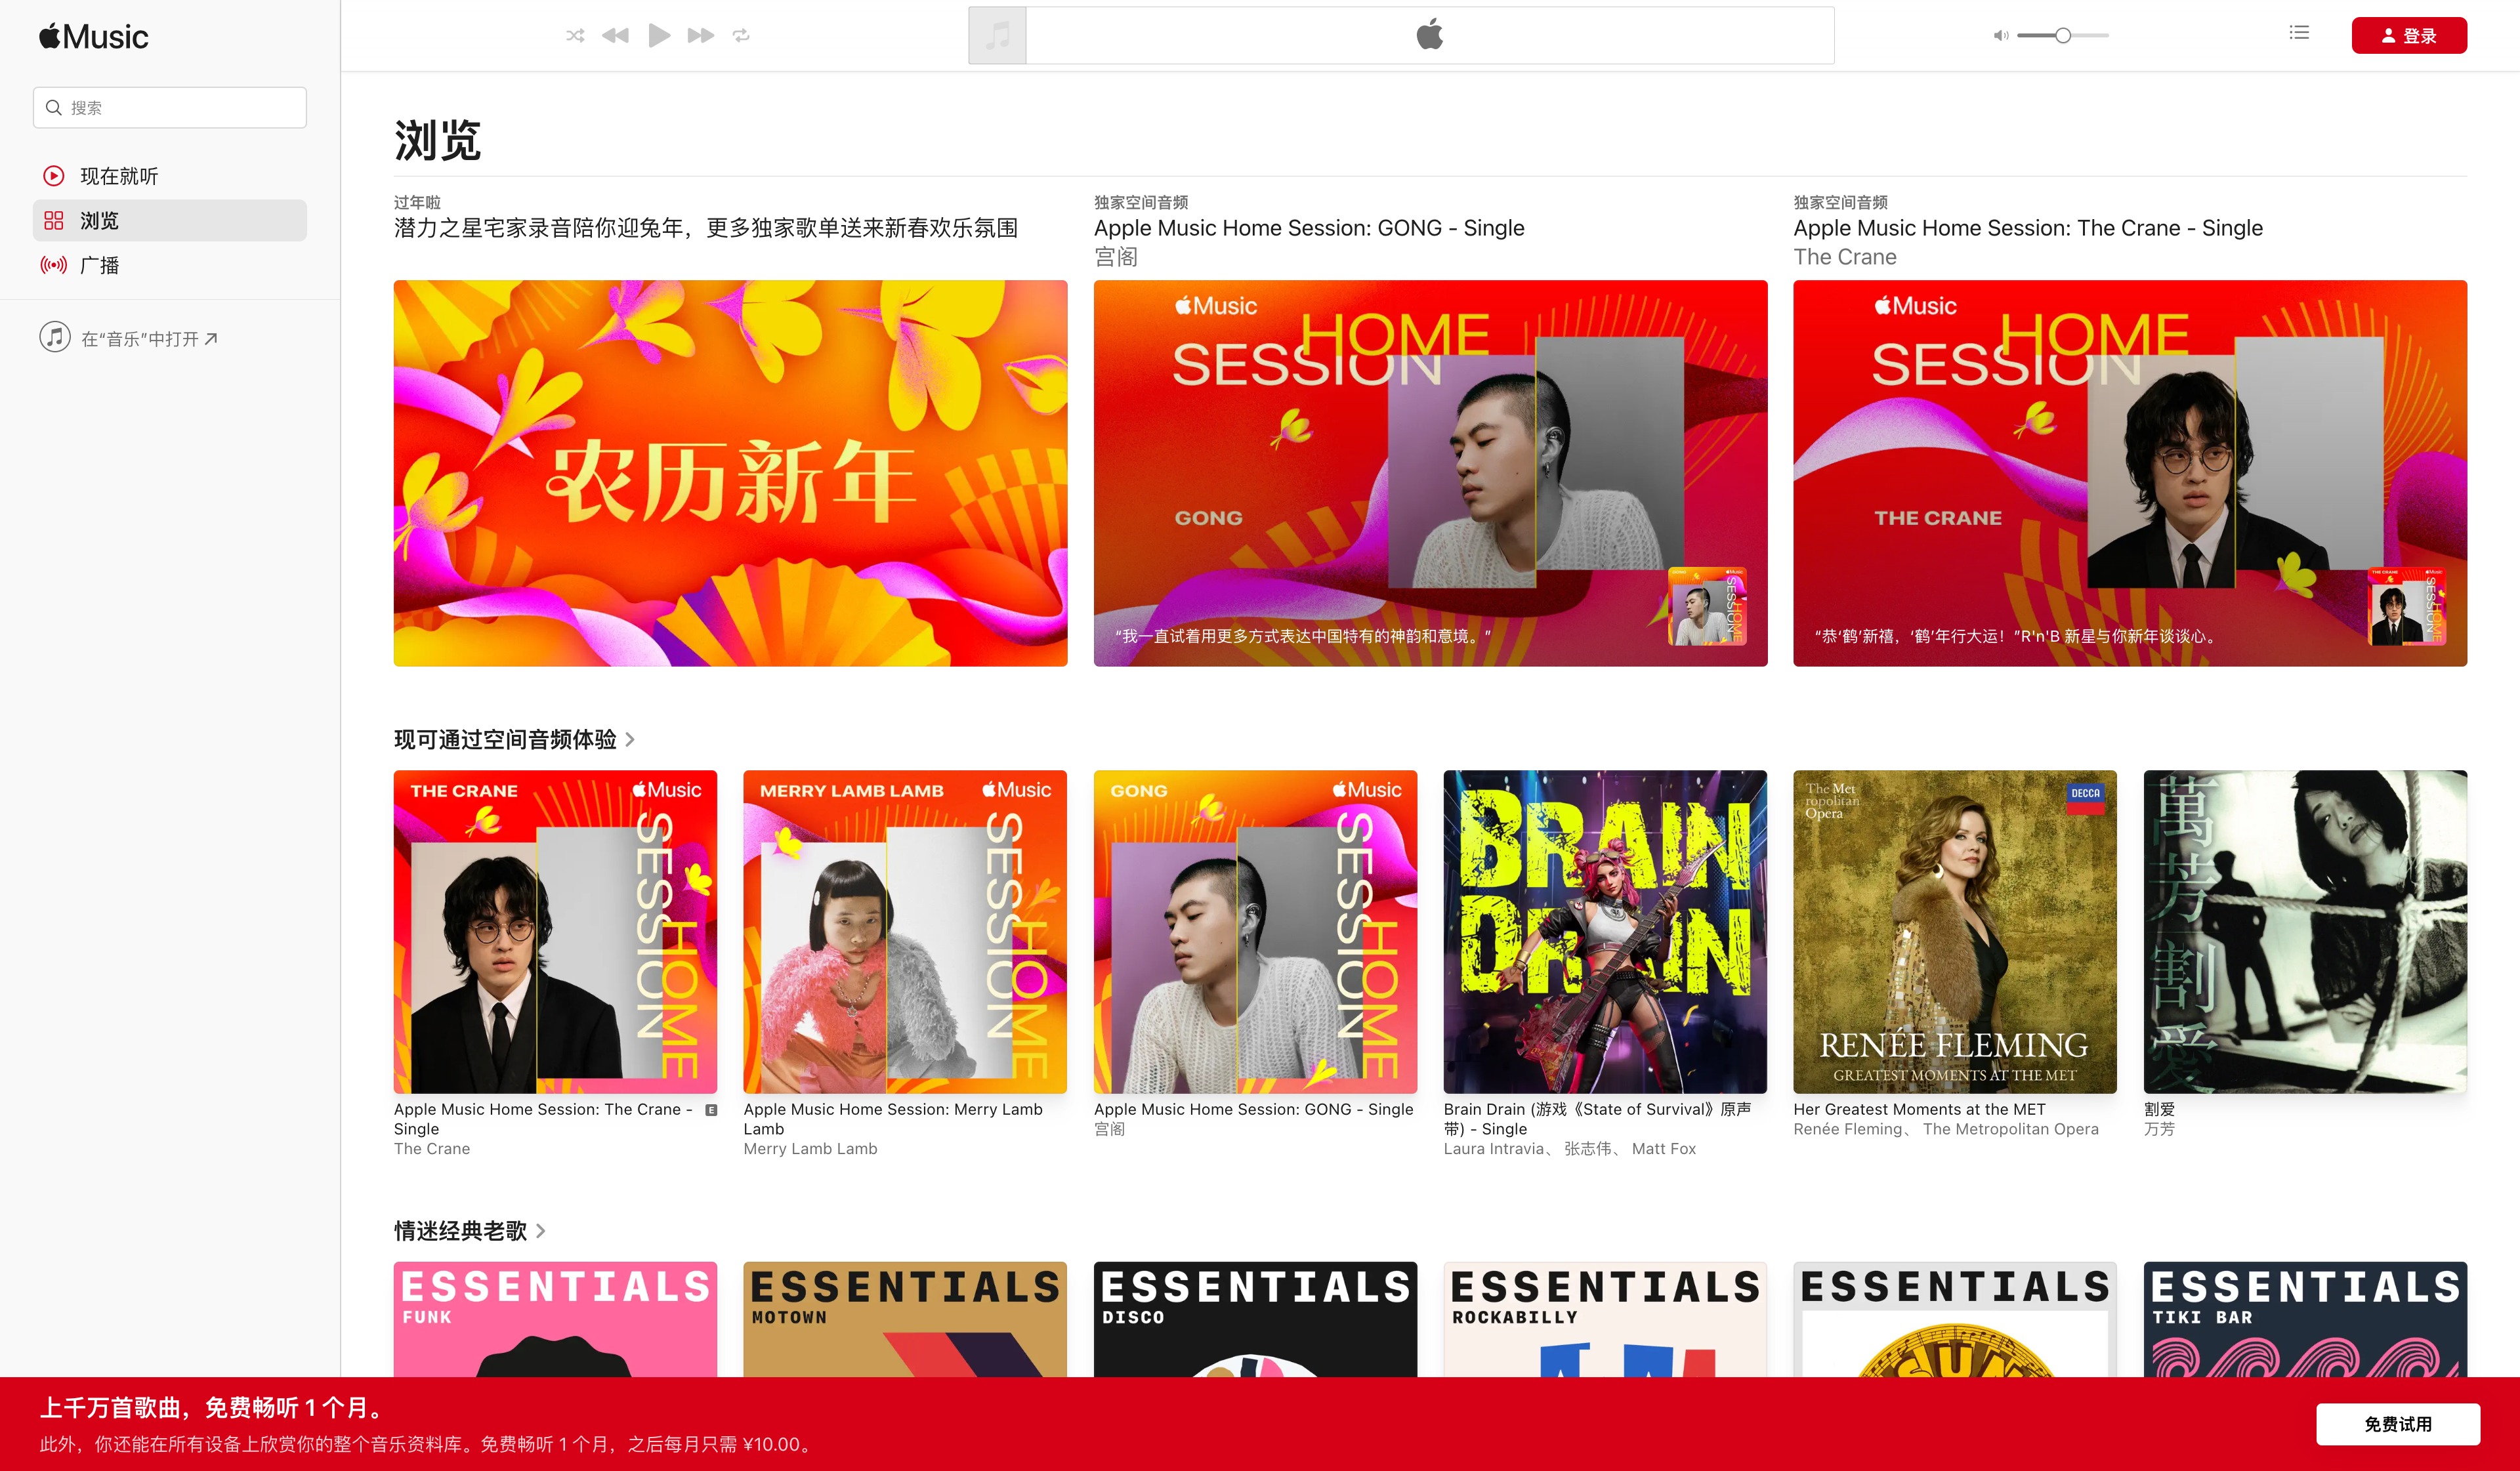This screenshot has height=1471, width=2520.
Task: Expand 情迷经典老歌 section
Action: [469, 1231]
